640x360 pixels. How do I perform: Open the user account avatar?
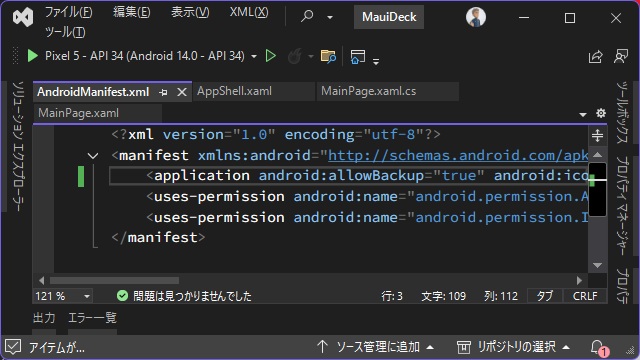(476, 17)
